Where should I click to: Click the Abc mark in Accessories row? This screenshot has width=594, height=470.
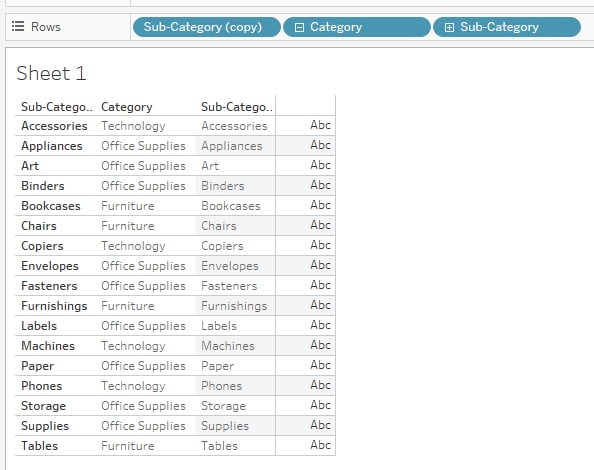click(320, 125)
